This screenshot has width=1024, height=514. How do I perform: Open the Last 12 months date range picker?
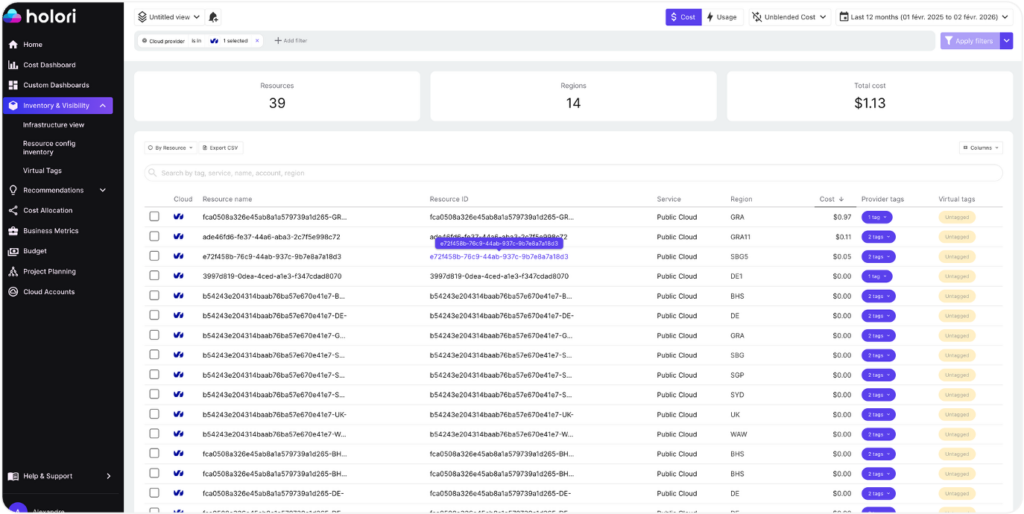click(925, 17)
